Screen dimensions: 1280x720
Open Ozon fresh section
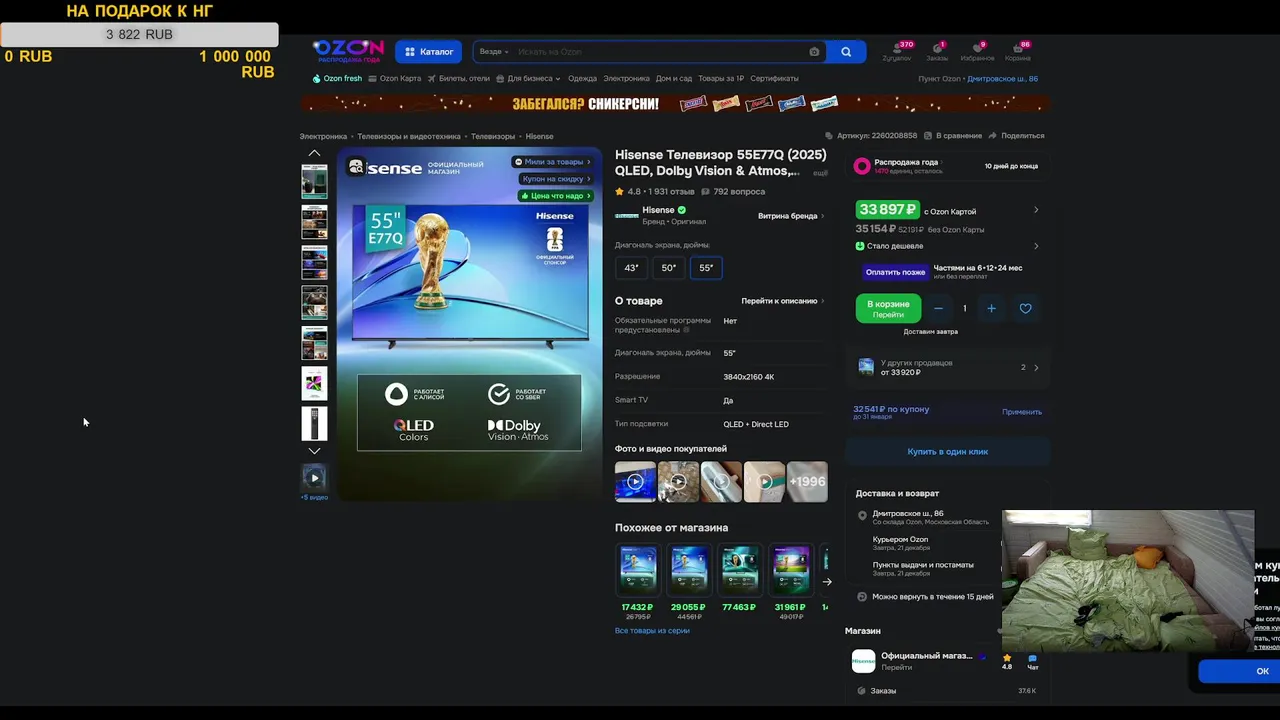pos(337,78)
